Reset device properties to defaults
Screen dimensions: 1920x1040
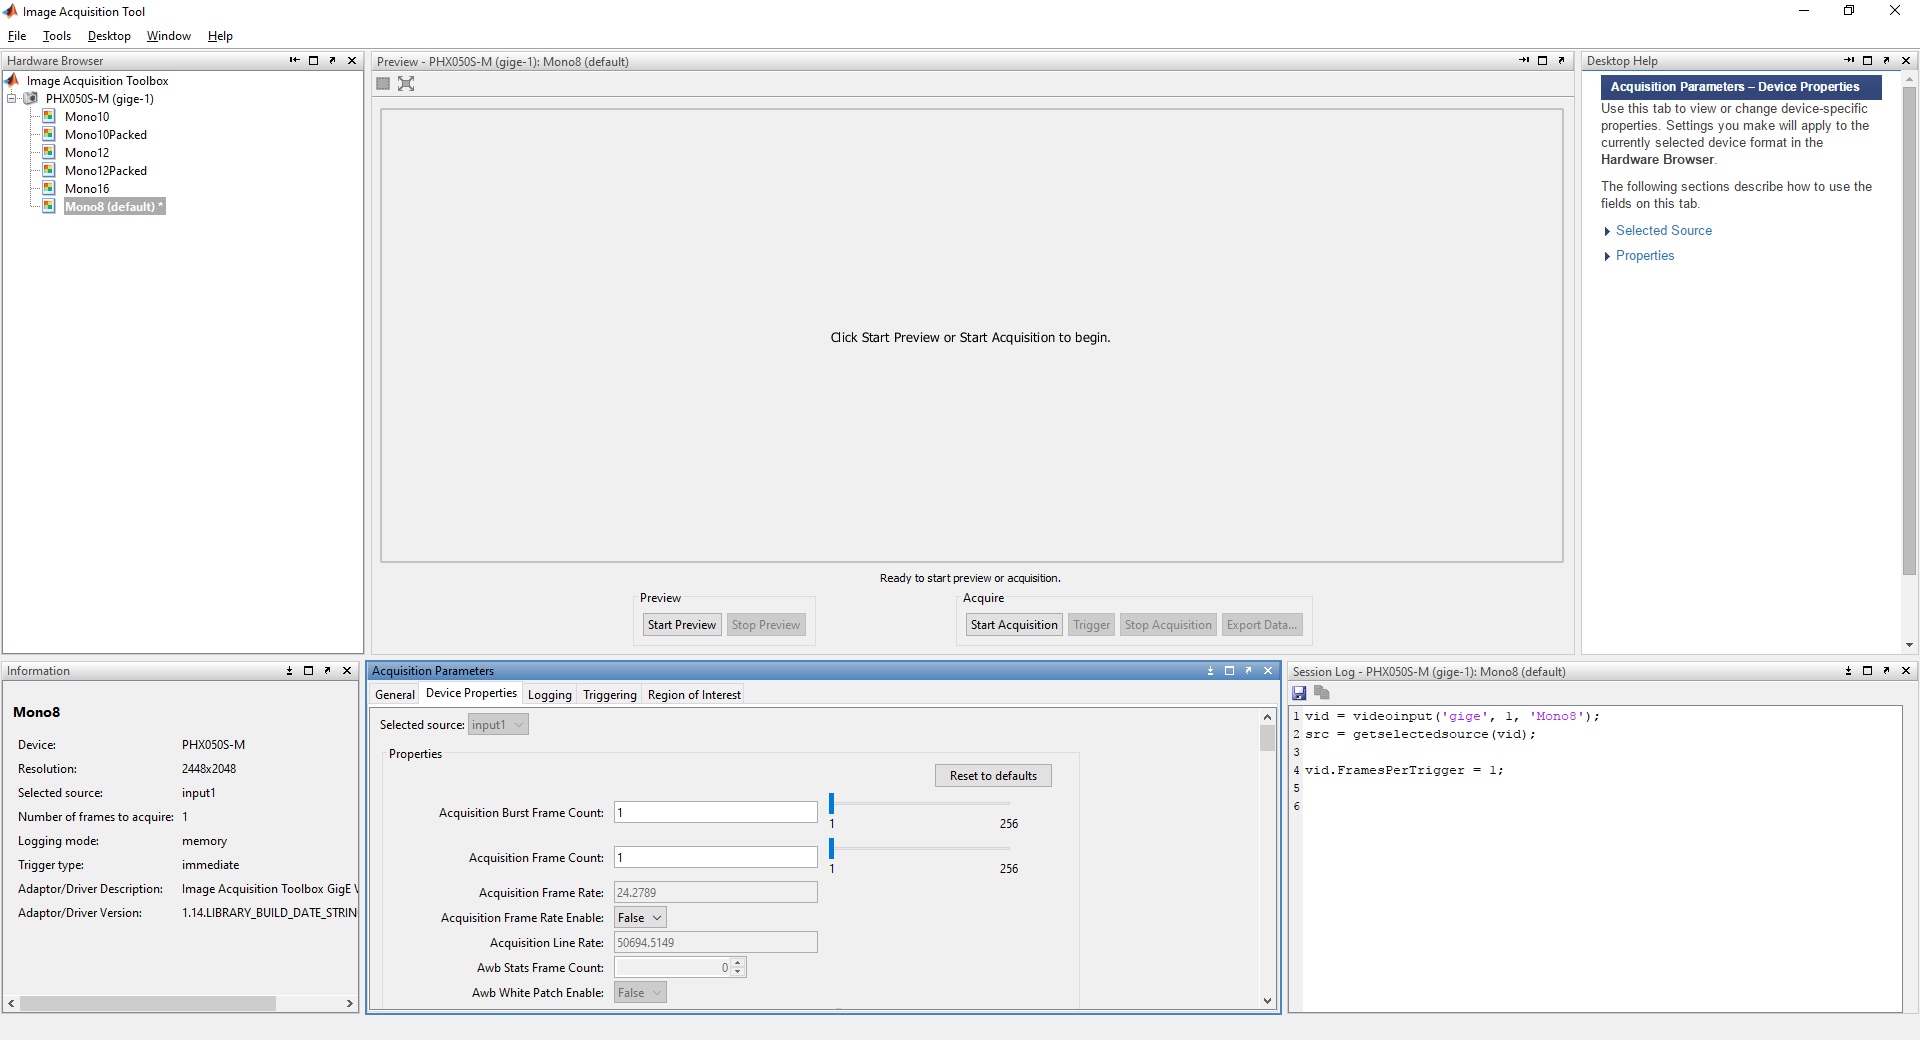992,775
